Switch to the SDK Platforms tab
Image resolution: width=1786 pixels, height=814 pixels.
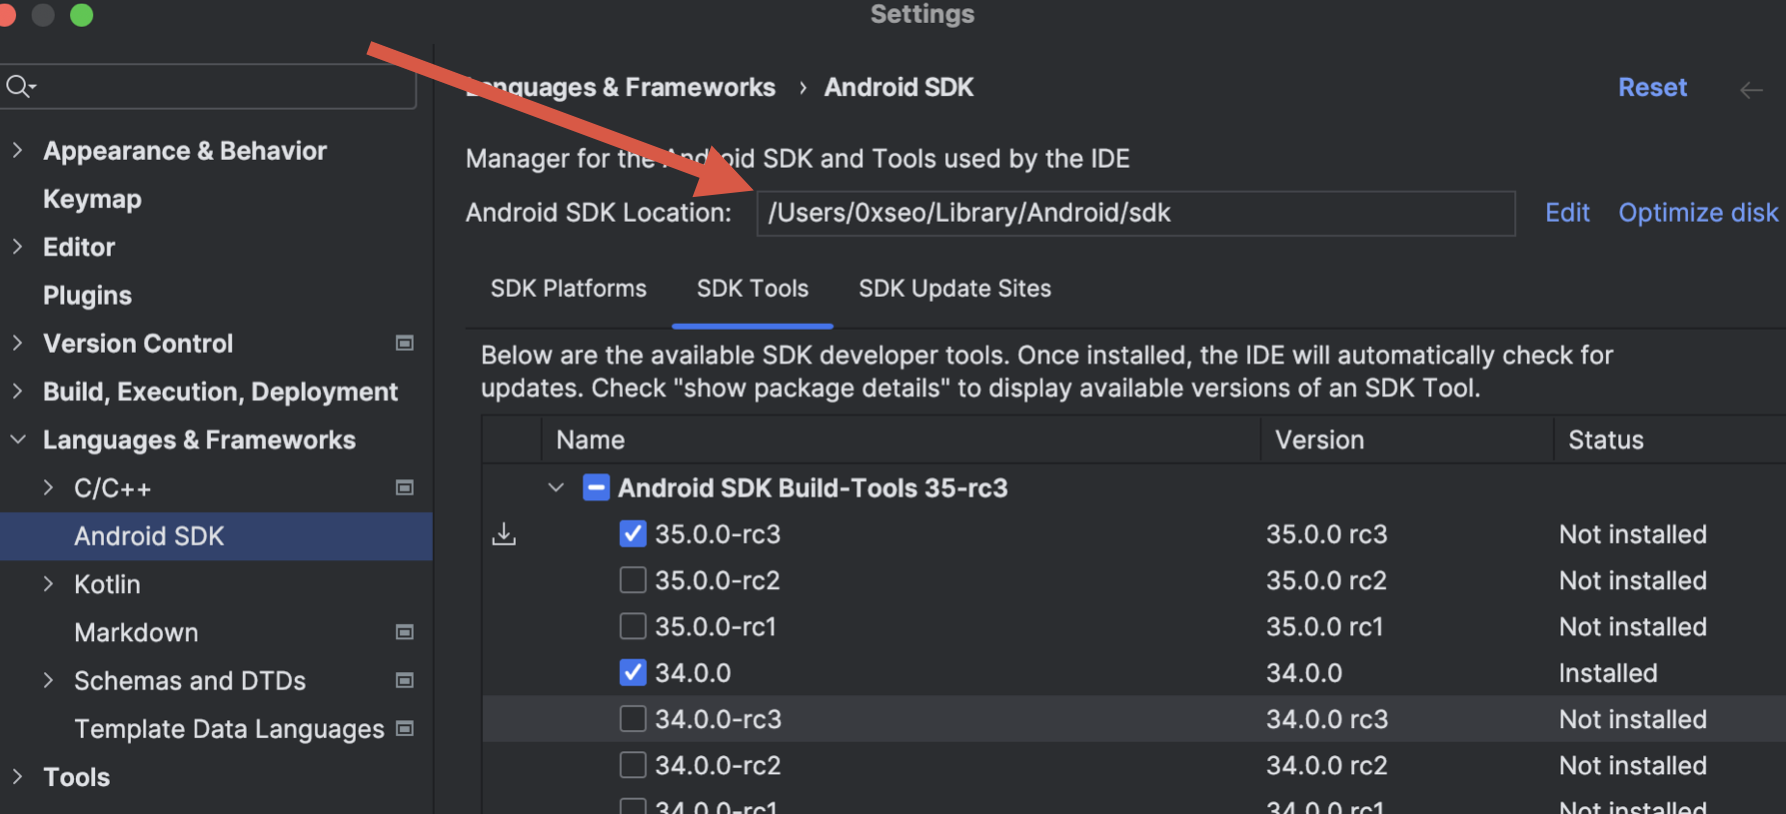568,289
